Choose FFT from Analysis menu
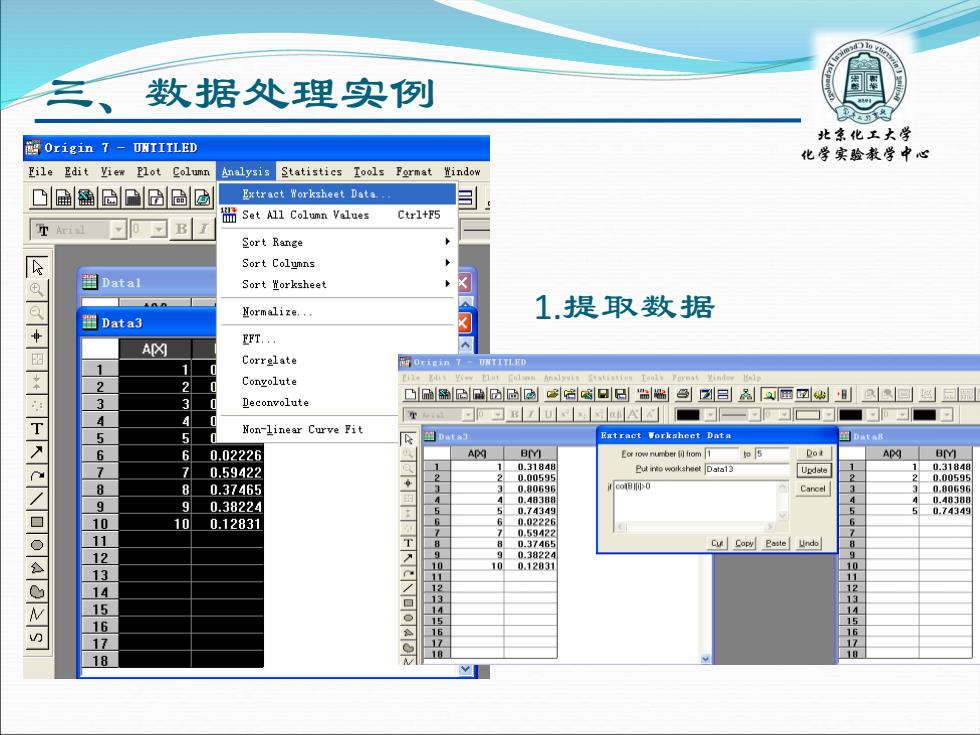The height and width of the screenshot is (735, 980). point(258,339)
